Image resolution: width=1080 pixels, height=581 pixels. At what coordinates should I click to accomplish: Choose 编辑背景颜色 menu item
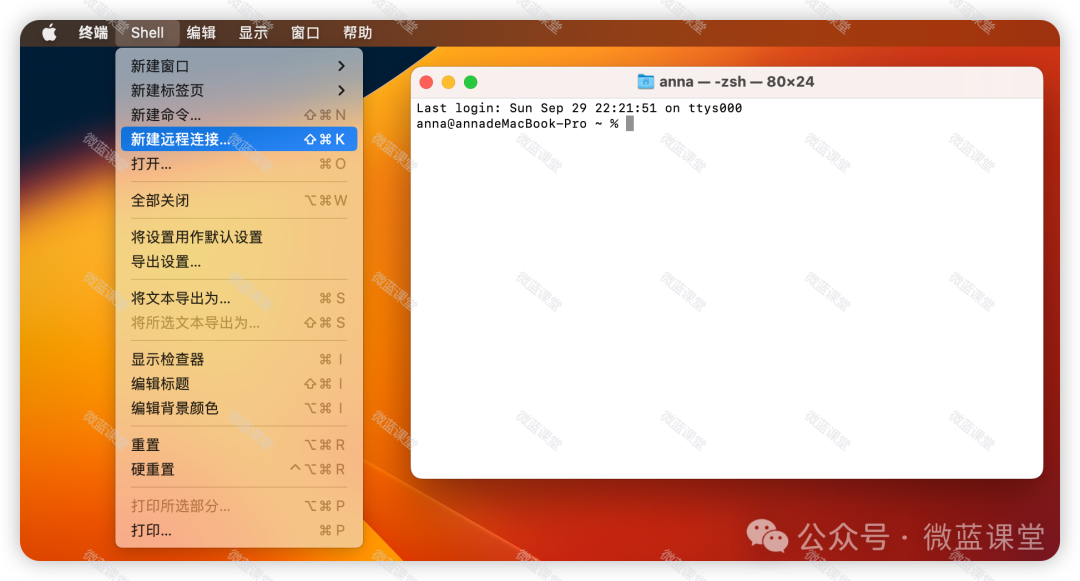[239, 408]
